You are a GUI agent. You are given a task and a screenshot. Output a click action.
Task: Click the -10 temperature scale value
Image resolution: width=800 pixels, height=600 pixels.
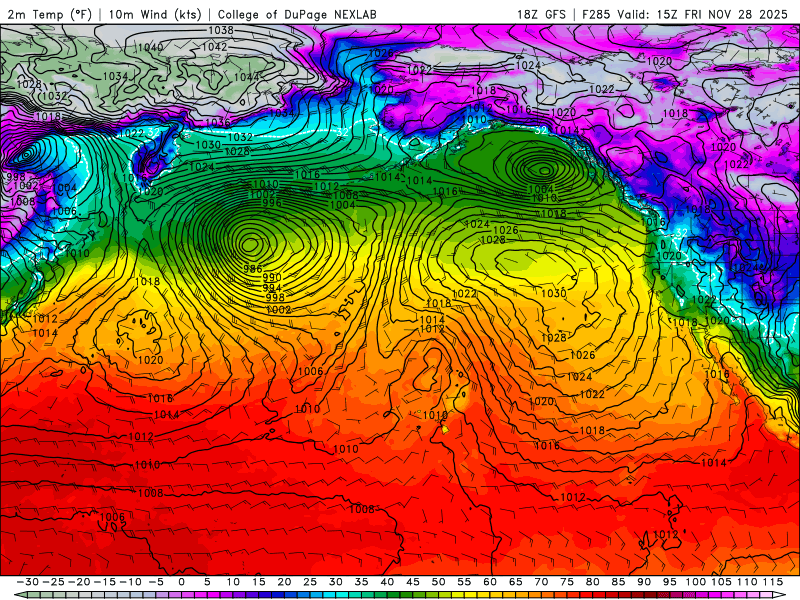click(x=130, y=582)
